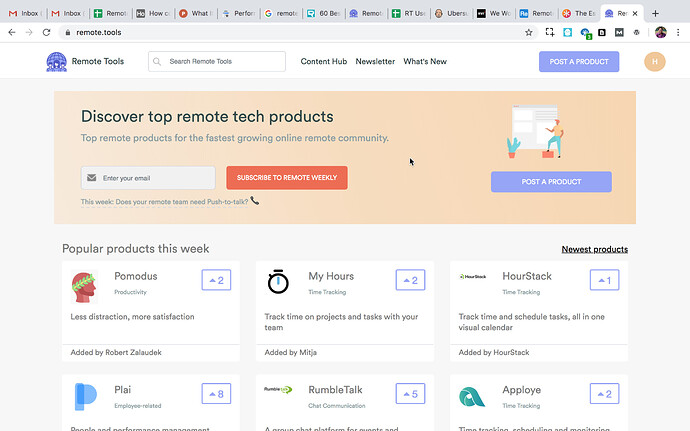
Task: Switch to the 'How c' browser tab
Action: click(154, 14)
